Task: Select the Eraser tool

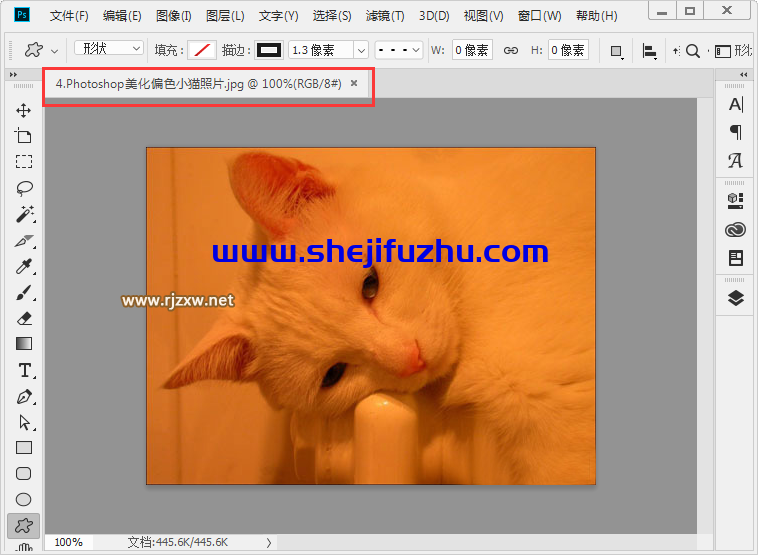Action: point(24,318)
